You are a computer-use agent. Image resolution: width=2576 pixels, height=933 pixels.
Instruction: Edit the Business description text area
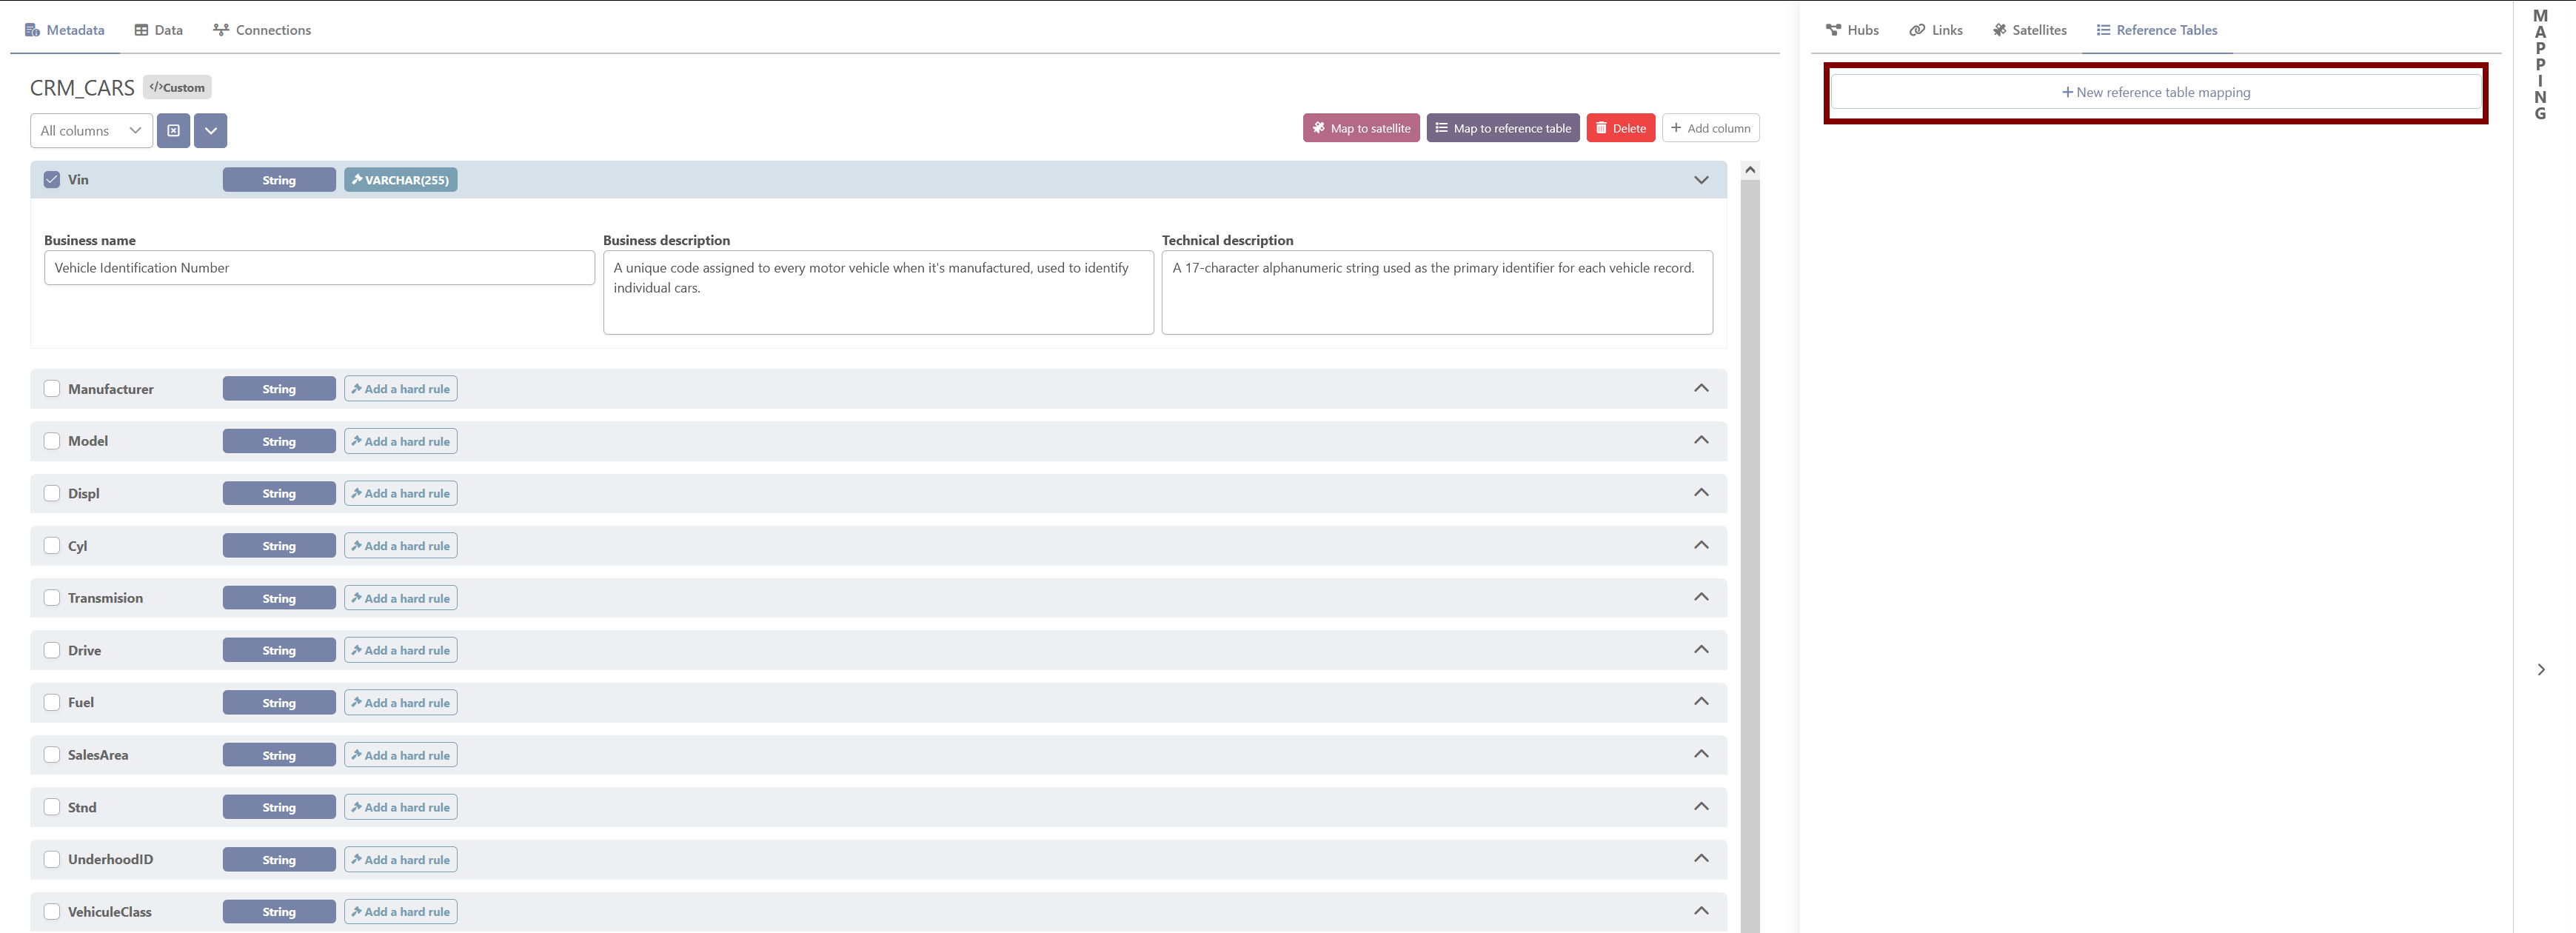click(878, 292)
